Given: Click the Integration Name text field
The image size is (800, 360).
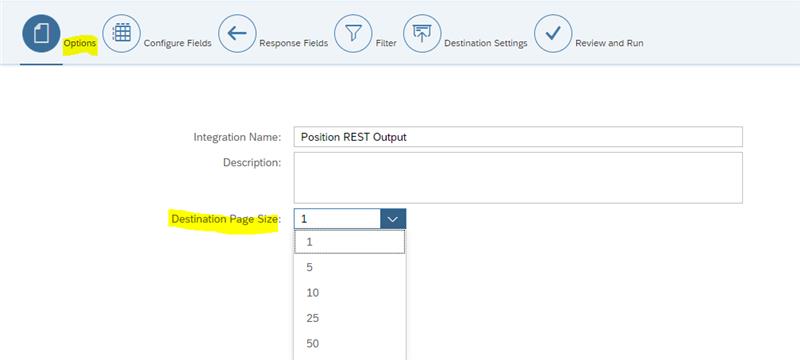Looking at the screenshot, I should pyautogui.click(x=518, y=137).
